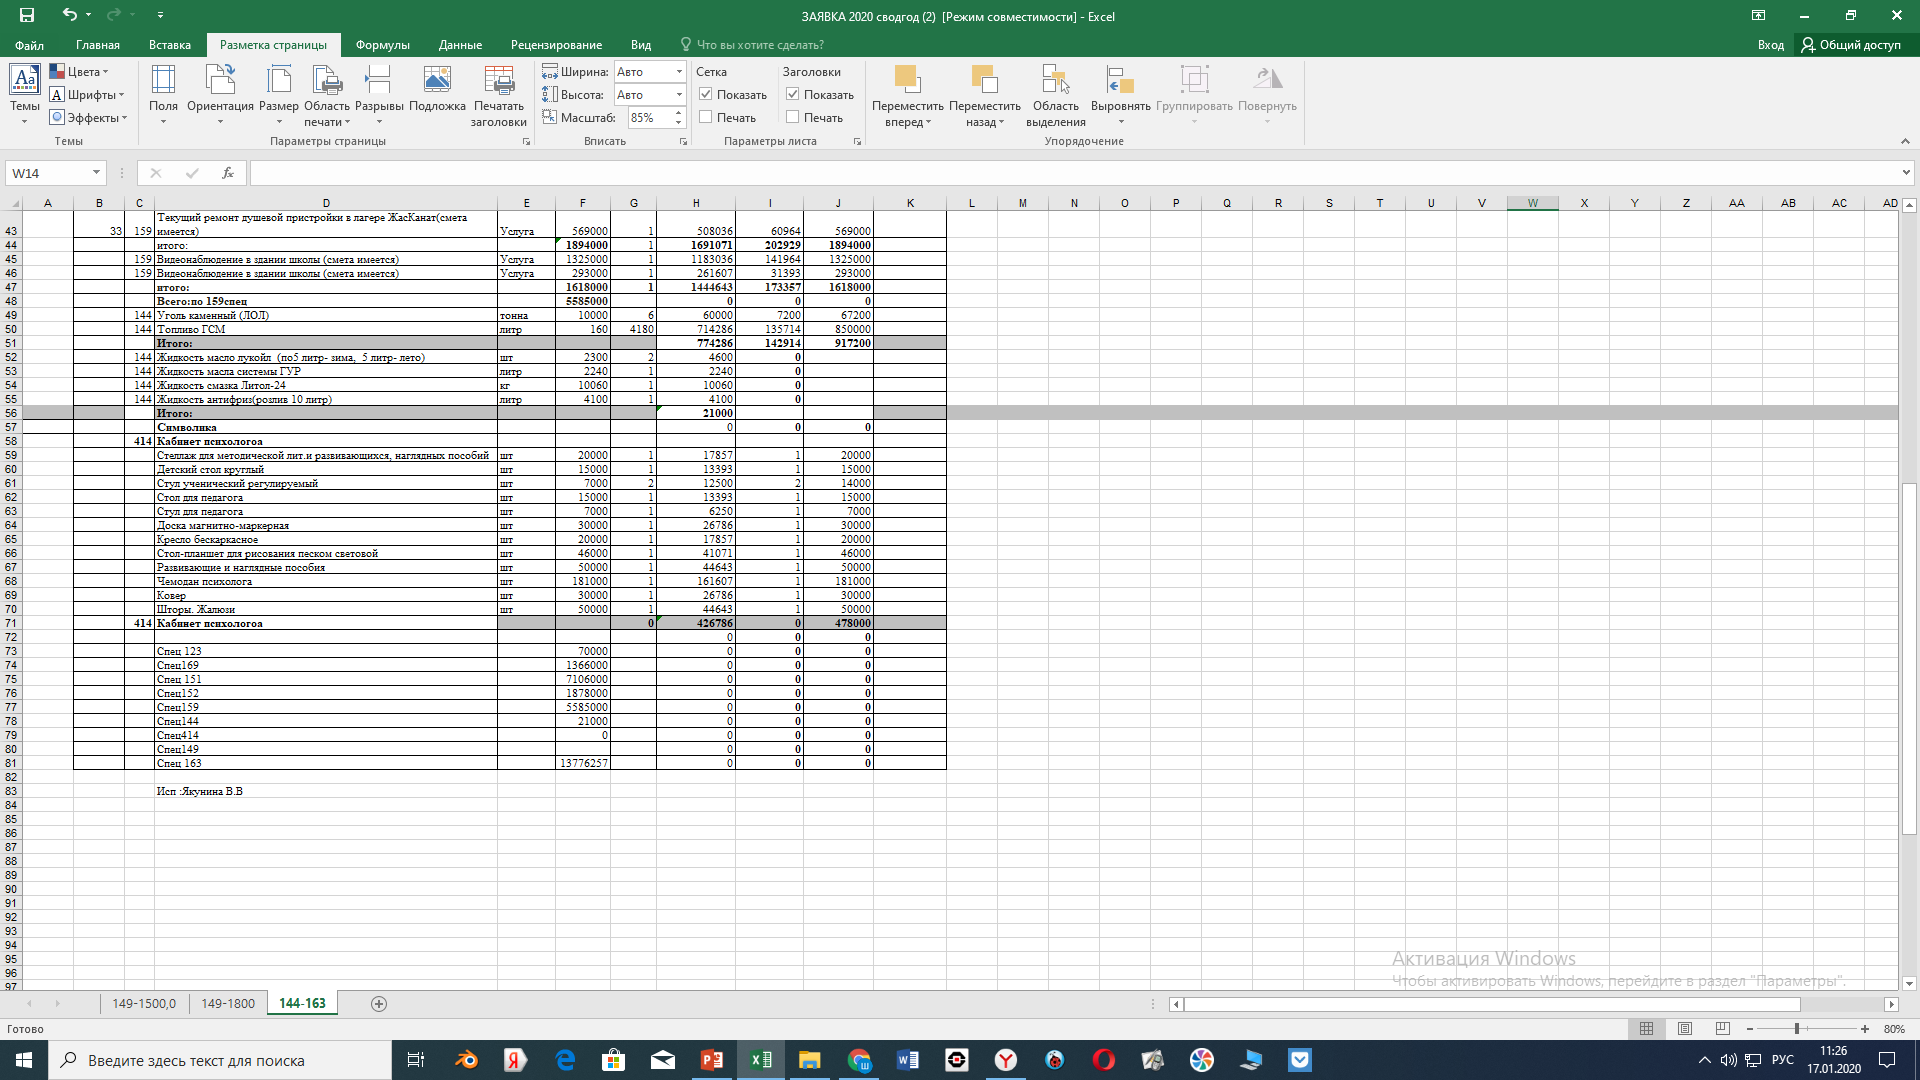Switch to Page Break Preview in status bar
This screenshot has width=1920, height=1080.
coord(1722,1029)
